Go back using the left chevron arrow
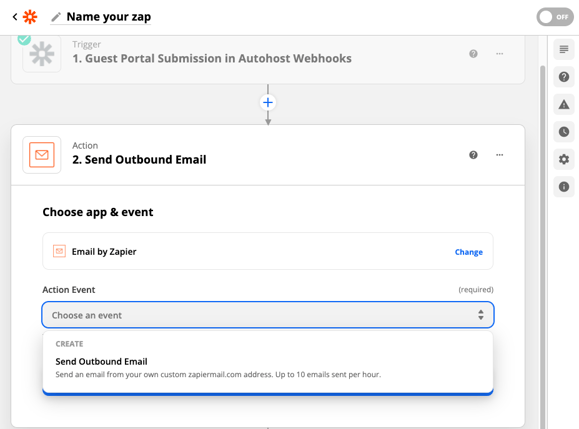Screen dimensions: 579x429 click(15, 17)
